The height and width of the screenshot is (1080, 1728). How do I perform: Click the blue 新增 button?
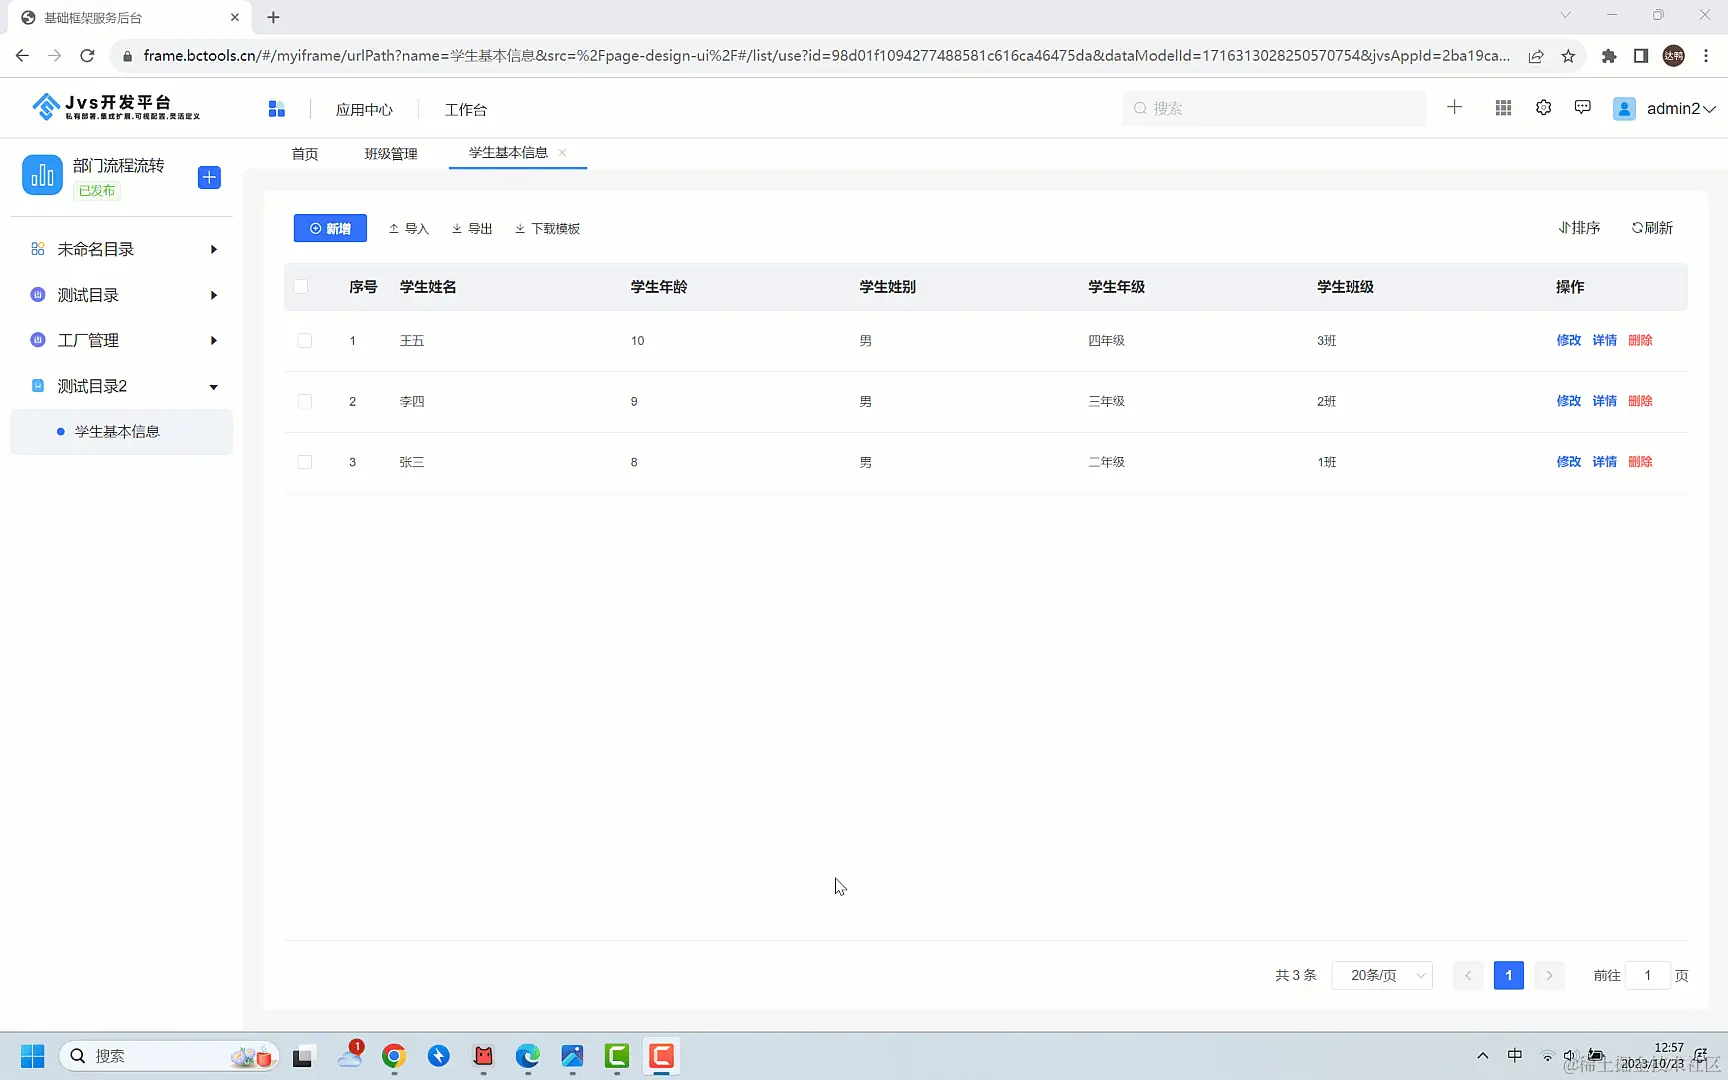330,228
